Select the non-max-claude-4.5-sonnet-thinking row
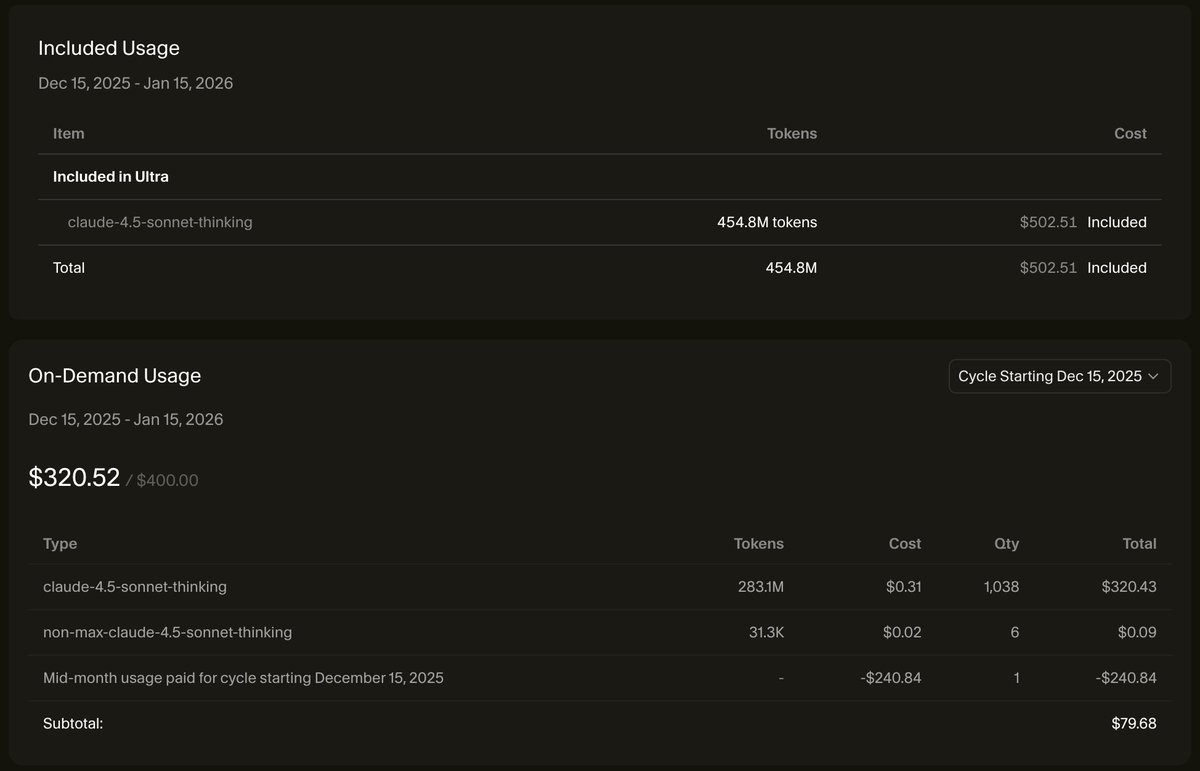This screenshot has height=771, width=1200. pos(166,632)
